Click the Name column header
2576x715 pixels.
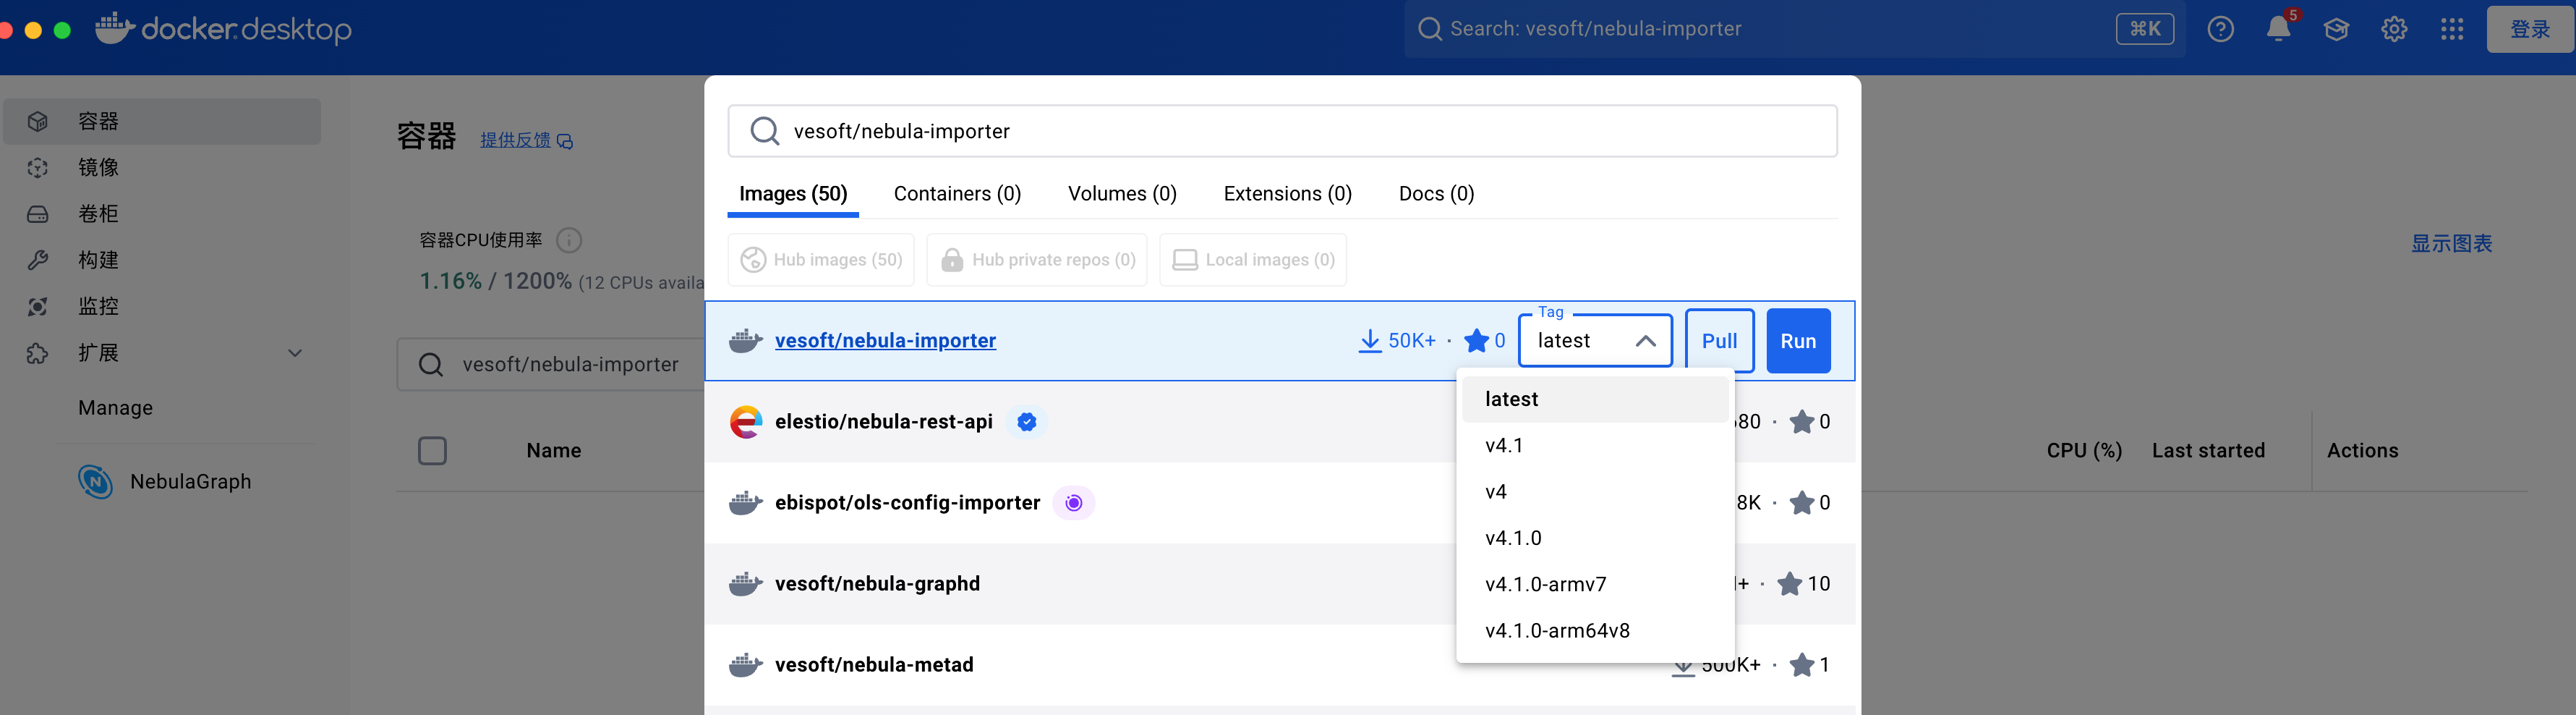click(554, 451)
